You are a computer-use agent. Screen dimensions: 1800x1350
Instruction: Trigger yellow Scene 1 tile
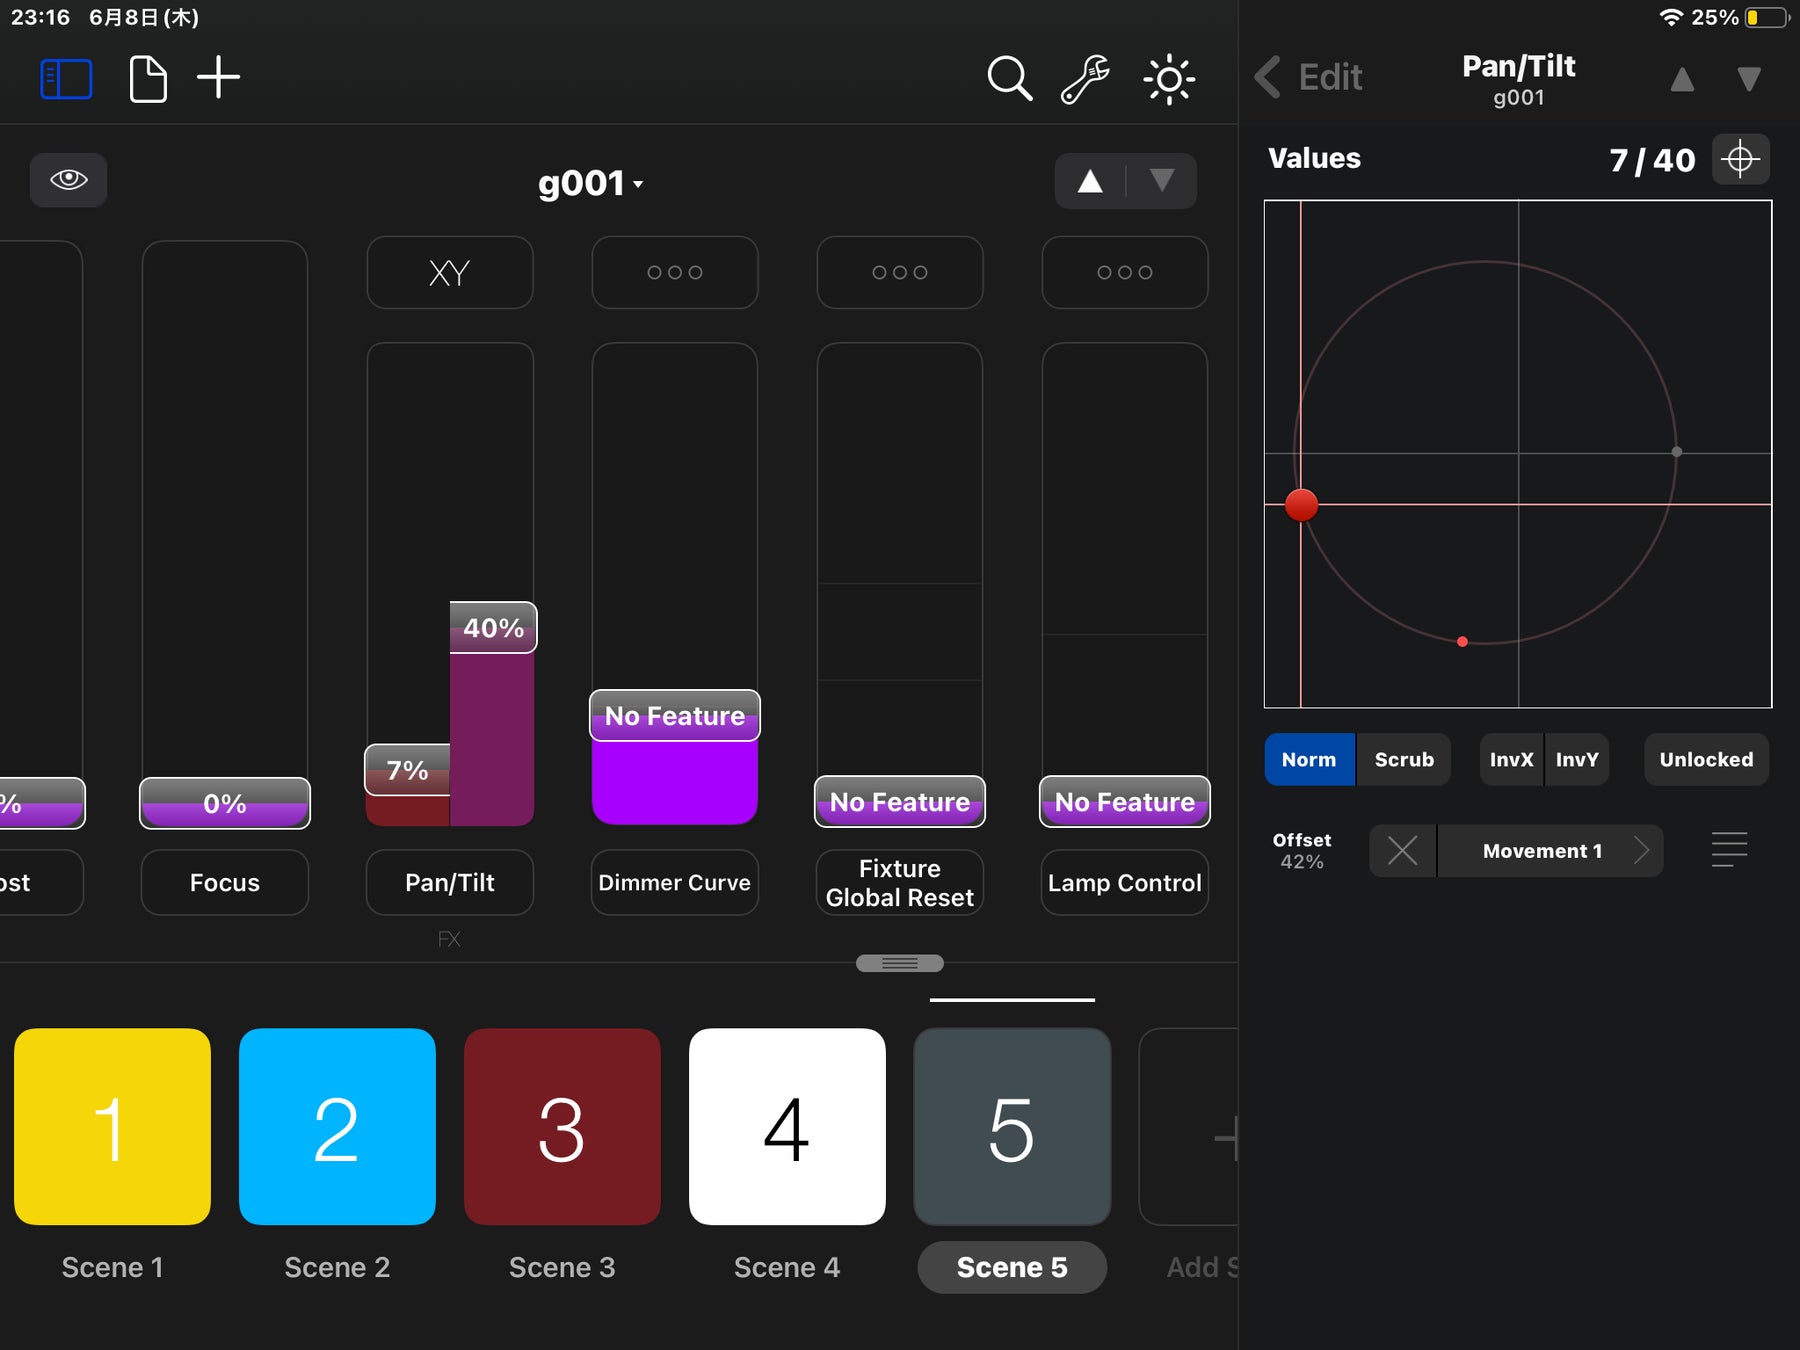point(112,1127)
